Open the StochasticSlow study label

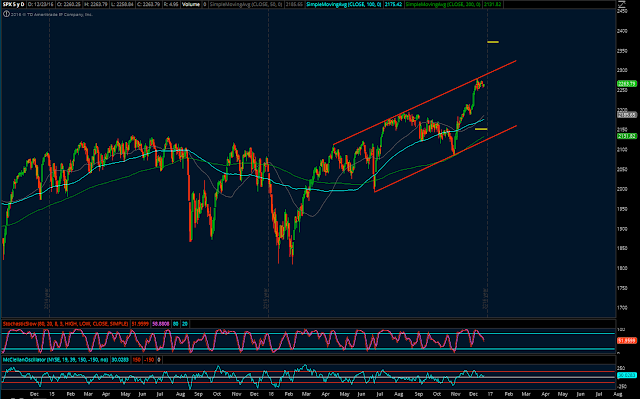click(x=65, y=324)
